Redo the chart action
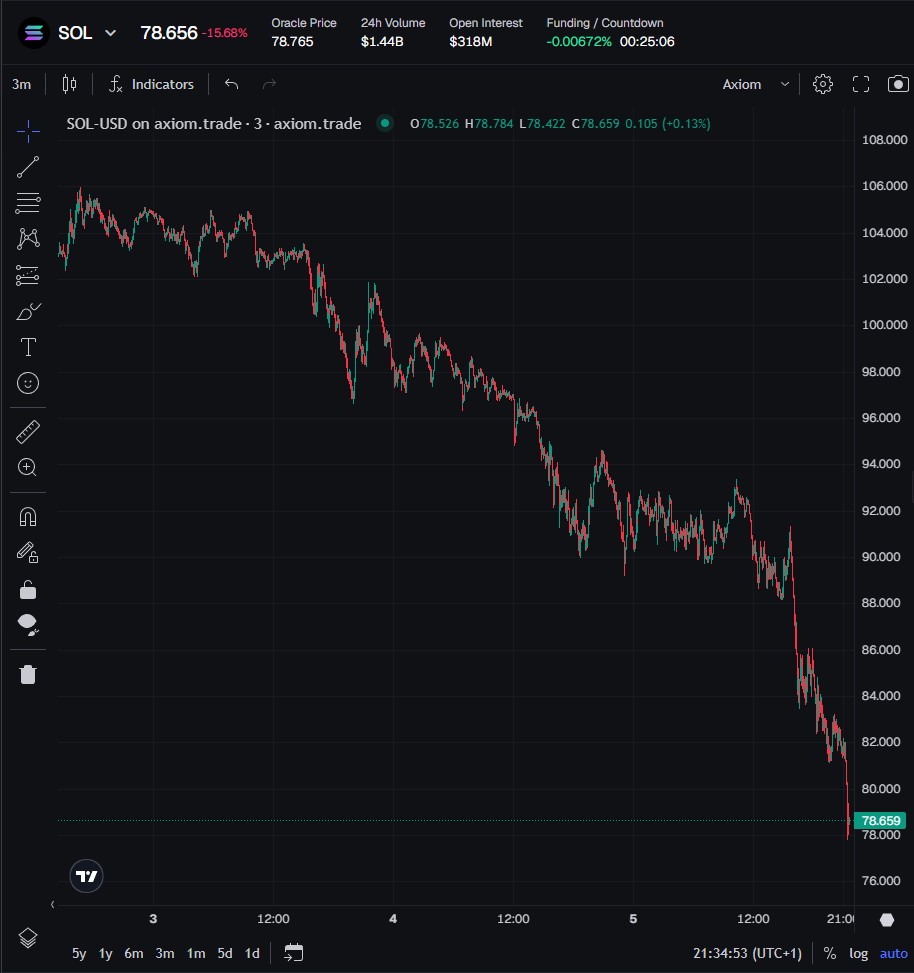The width and height of the screenshot is (914, 973). point(269,84)
